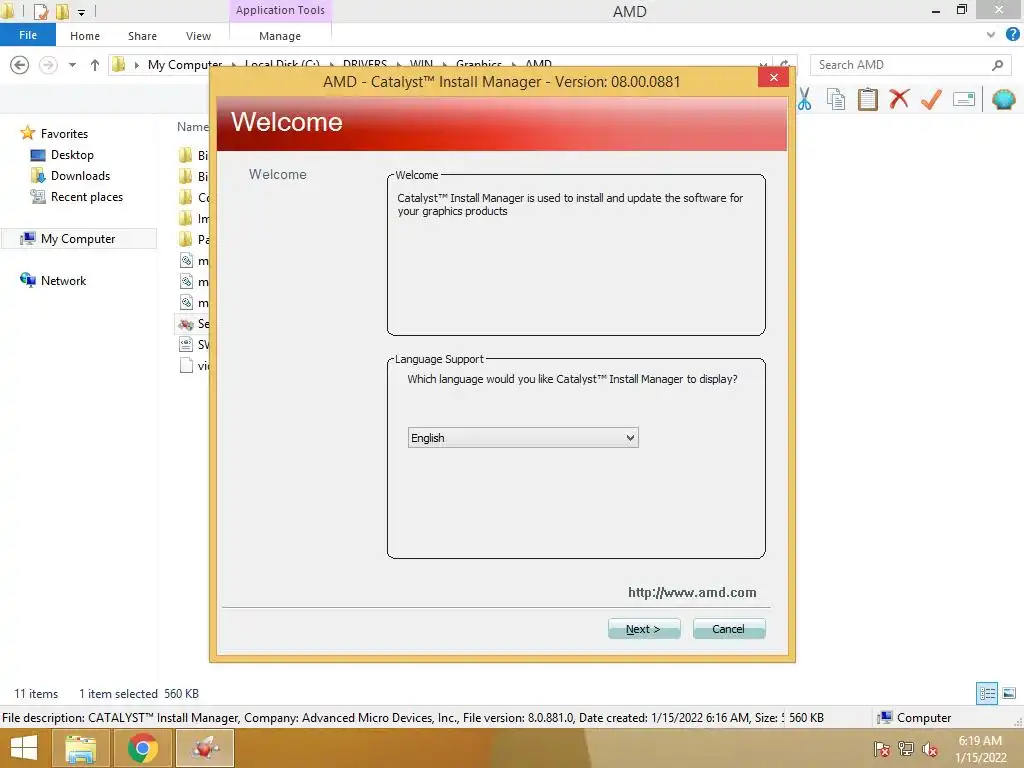Open the Manage ribbon tab
Viewport: 1024px width, 768px height.
(x=280, y=36)
